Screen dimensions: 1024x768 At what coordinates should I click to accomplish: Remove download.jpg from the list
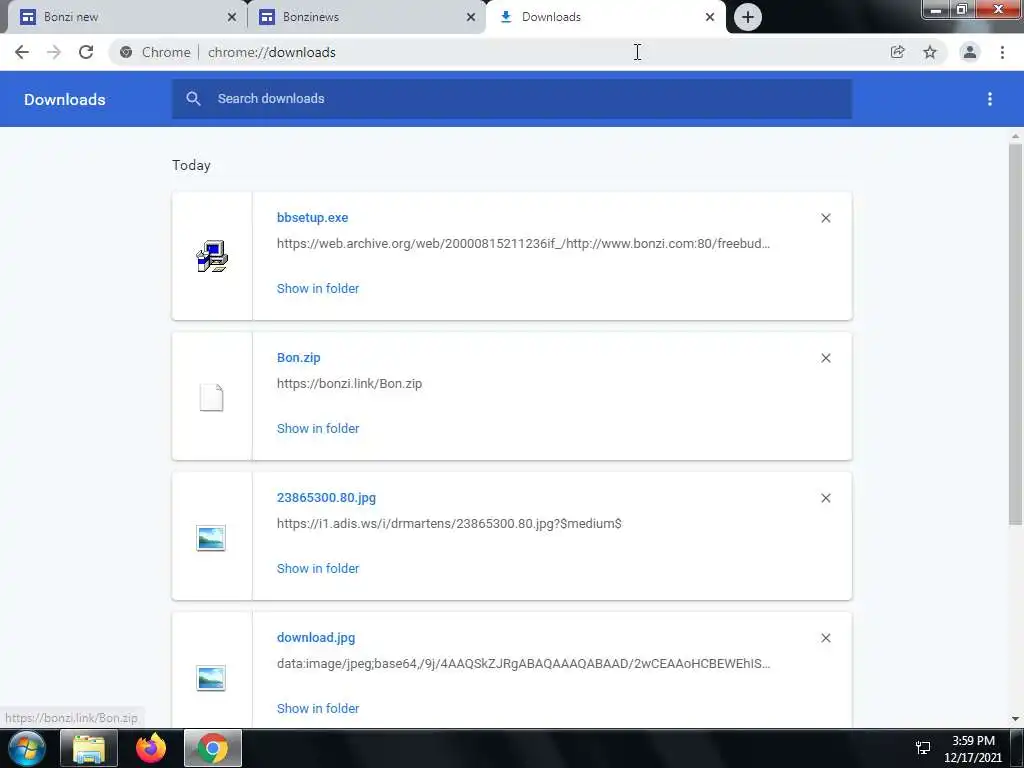click(825, 638)
